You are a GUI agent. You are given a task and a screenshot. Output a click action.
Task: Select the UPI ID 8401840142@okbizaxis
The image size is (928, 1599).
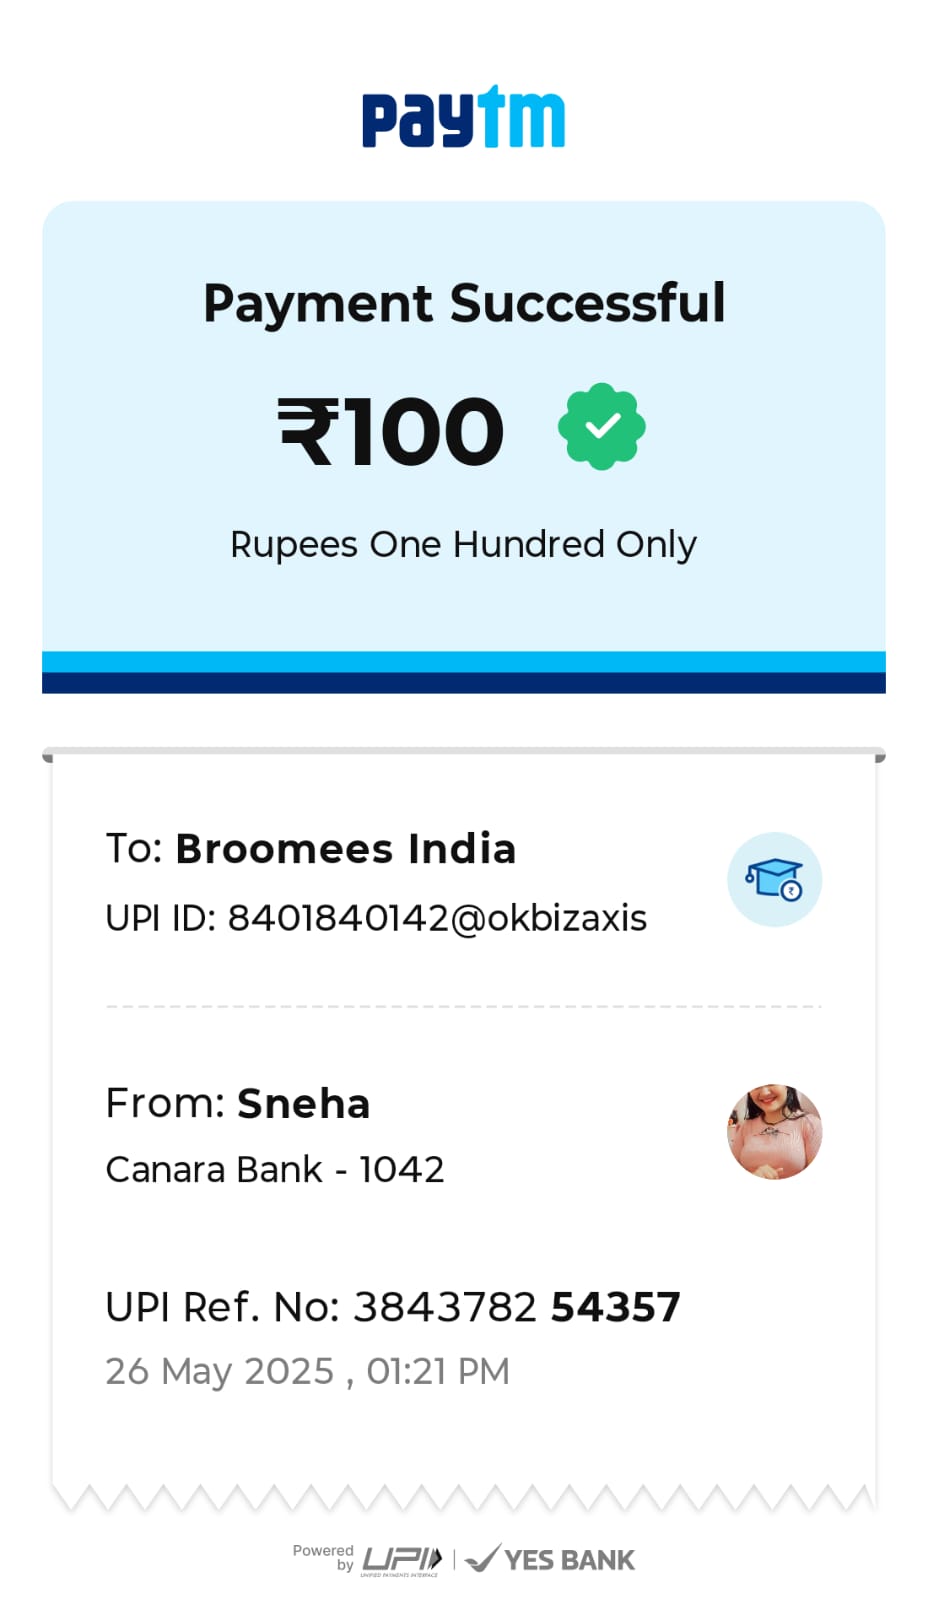tap(376, 917)
